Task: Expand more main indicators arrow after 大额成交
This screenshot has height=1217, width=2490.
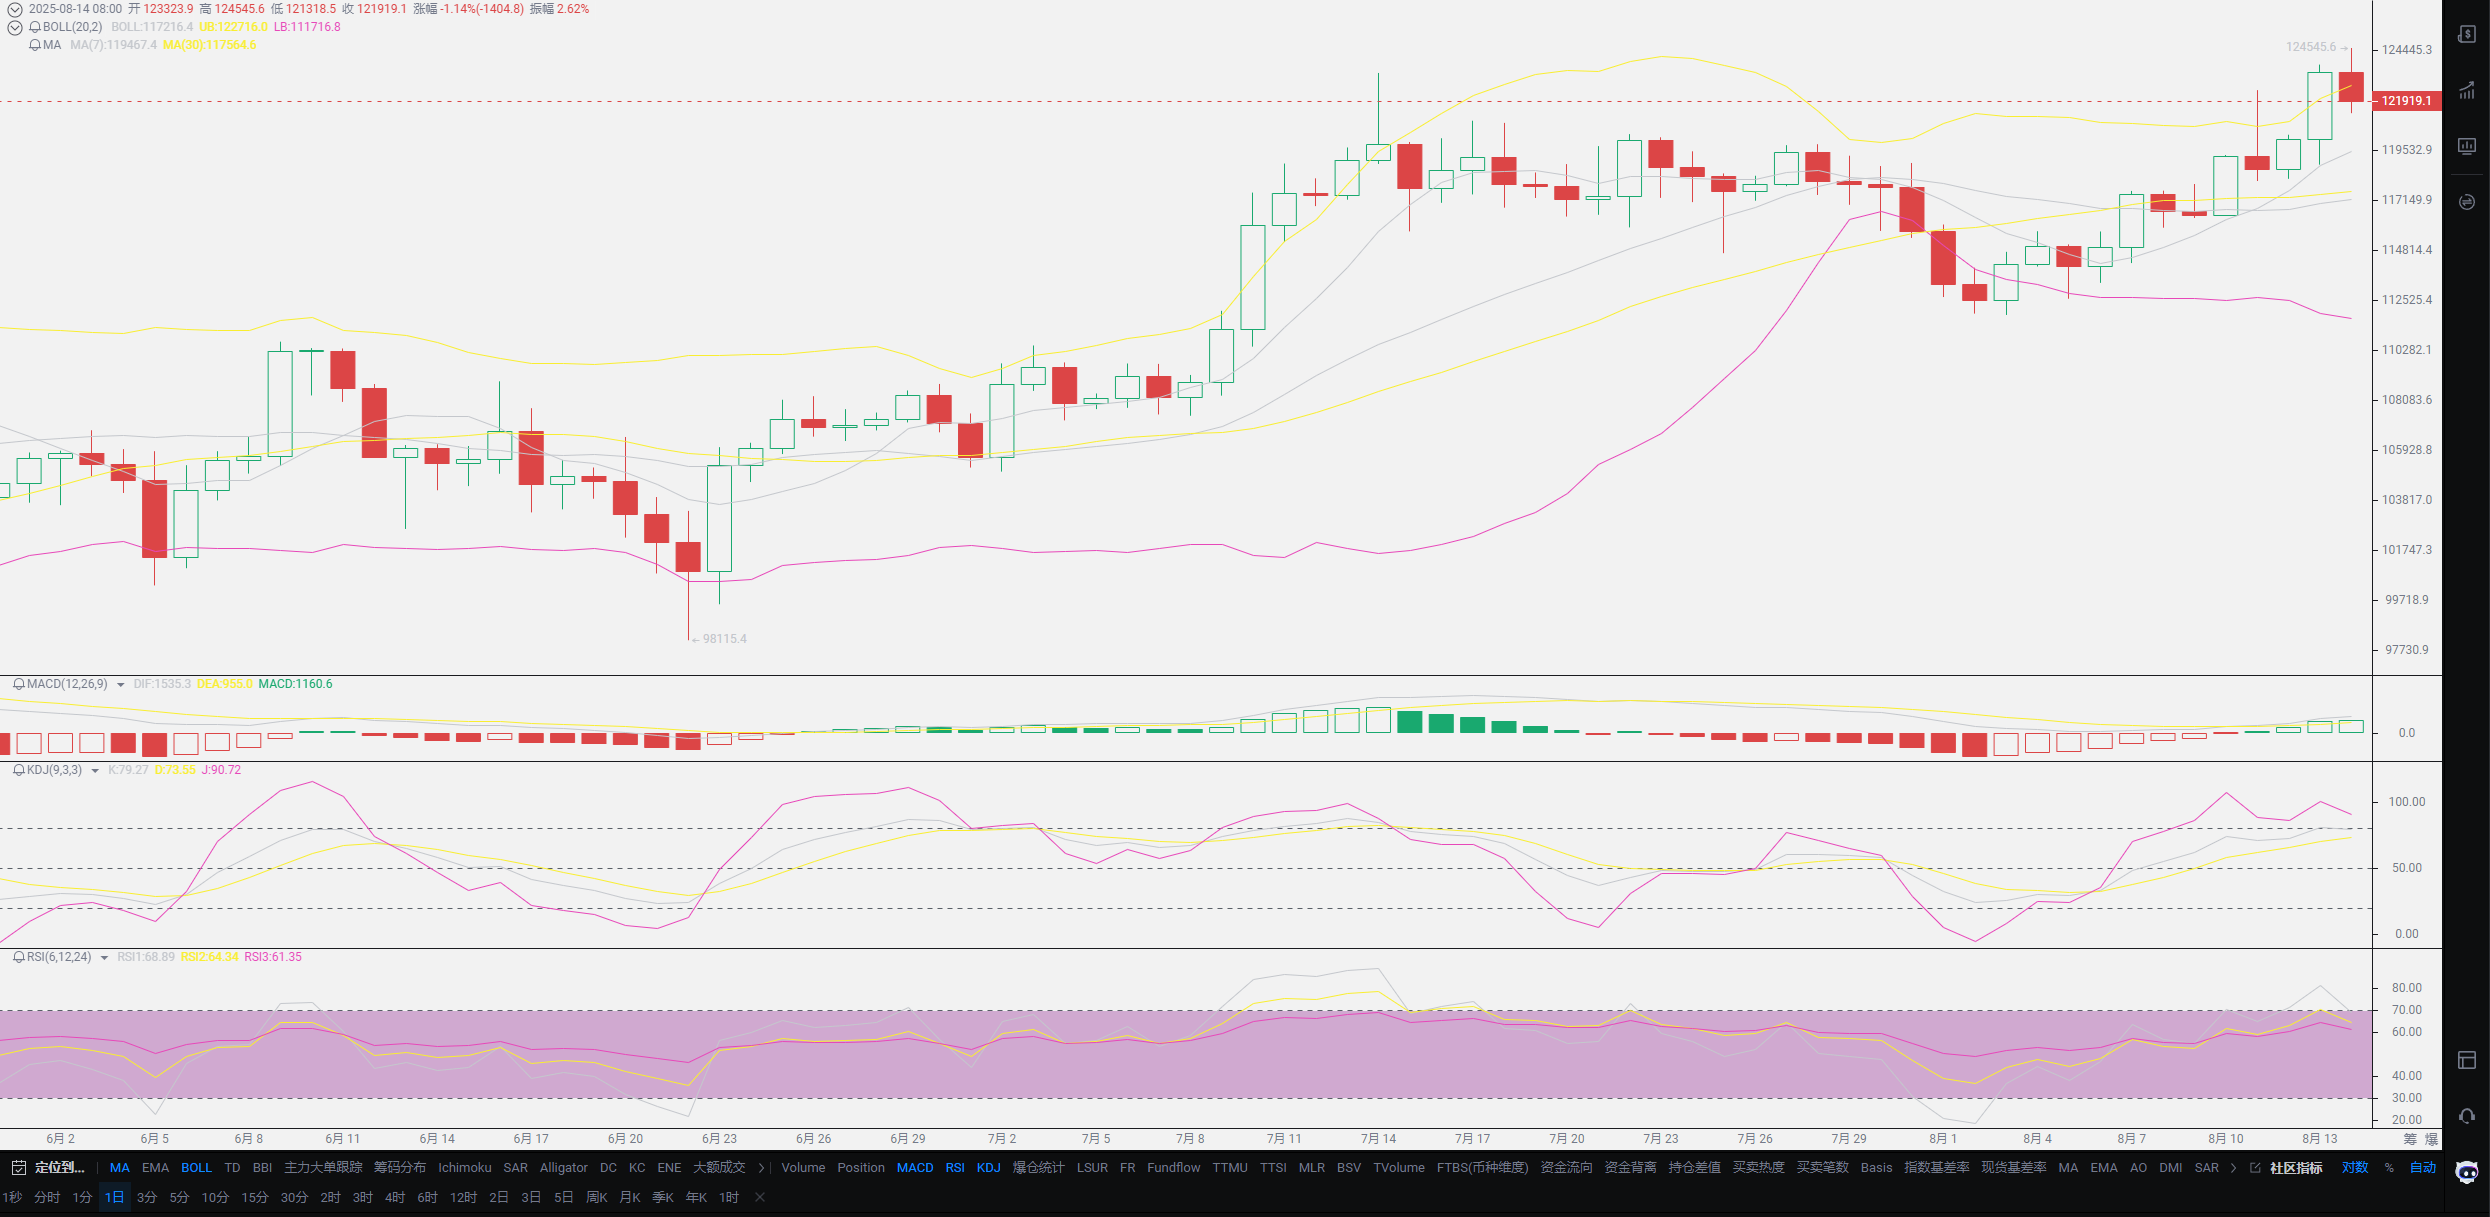Action: pos(761,1168)
